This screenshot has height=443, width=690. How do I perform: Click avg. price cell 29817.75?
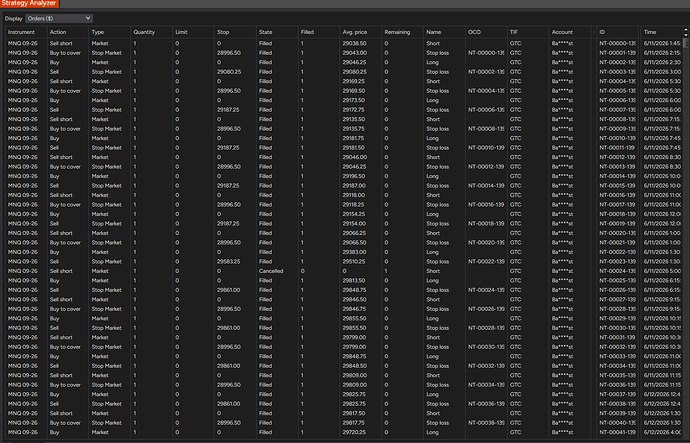[x=355, y=423]
